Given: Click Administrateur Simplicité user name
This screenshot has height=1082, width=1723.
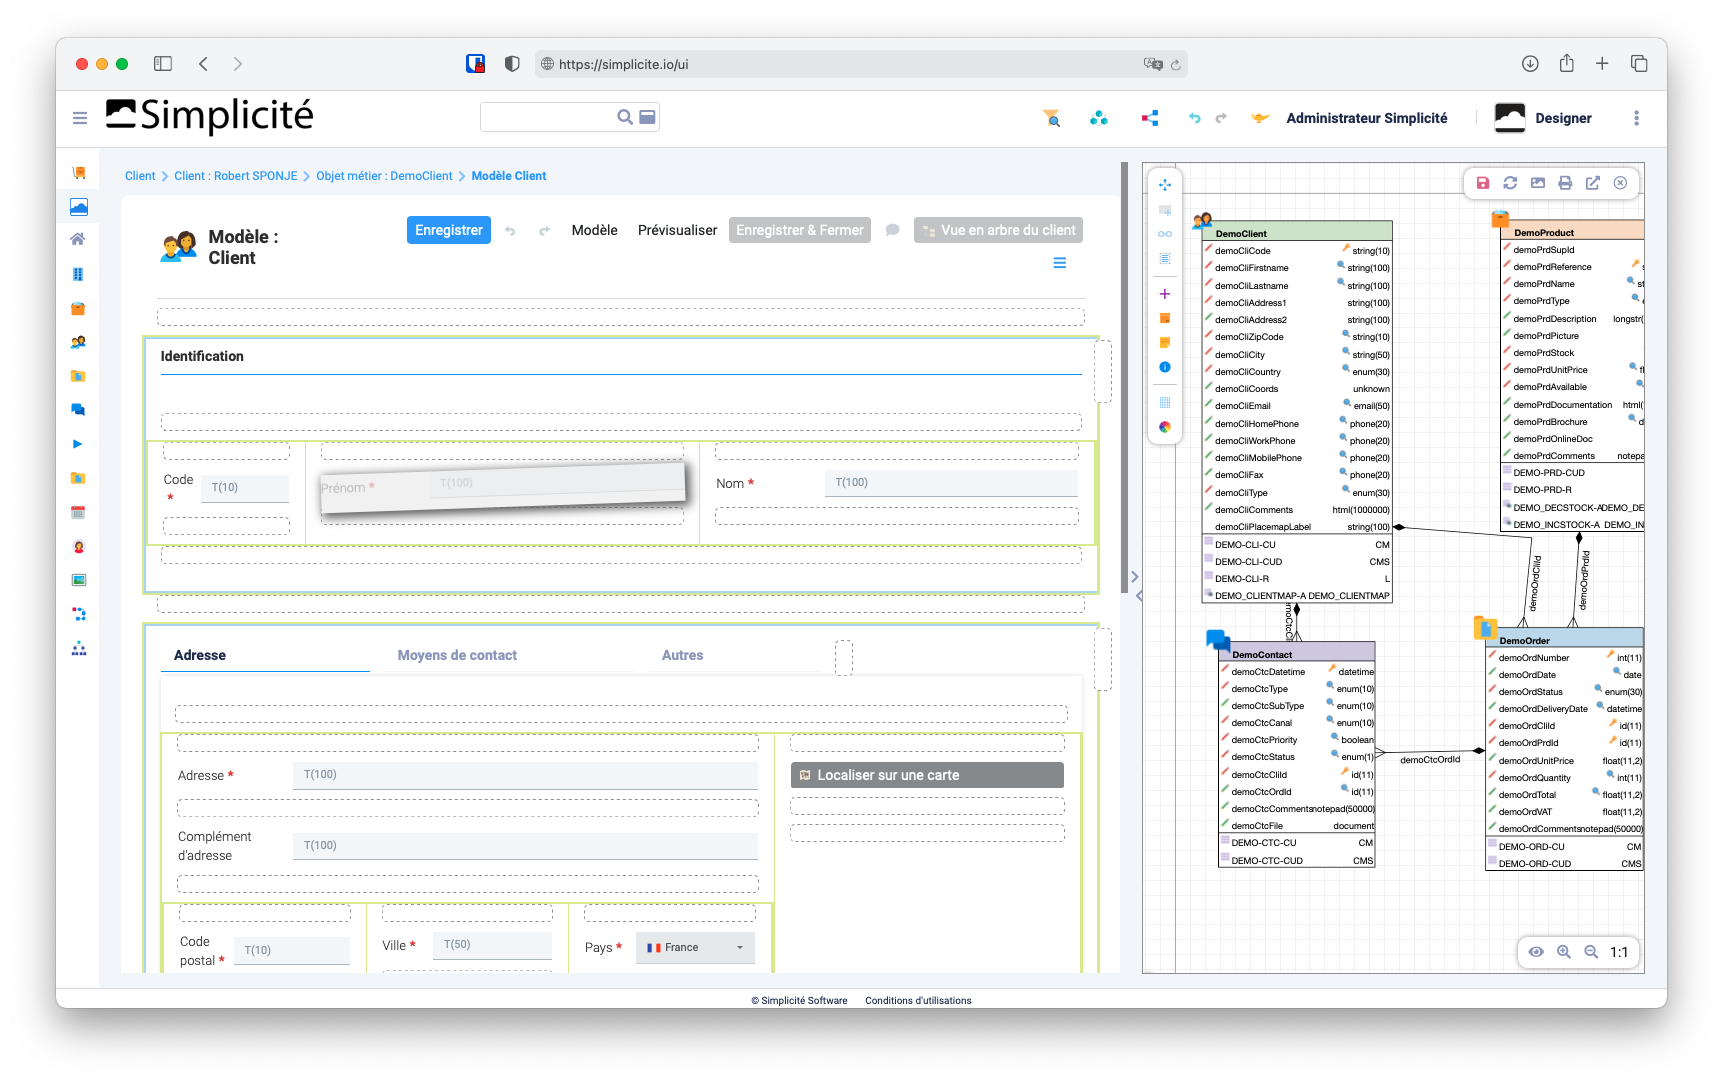Looking at the screenshot, I should tap(1366, 118).
